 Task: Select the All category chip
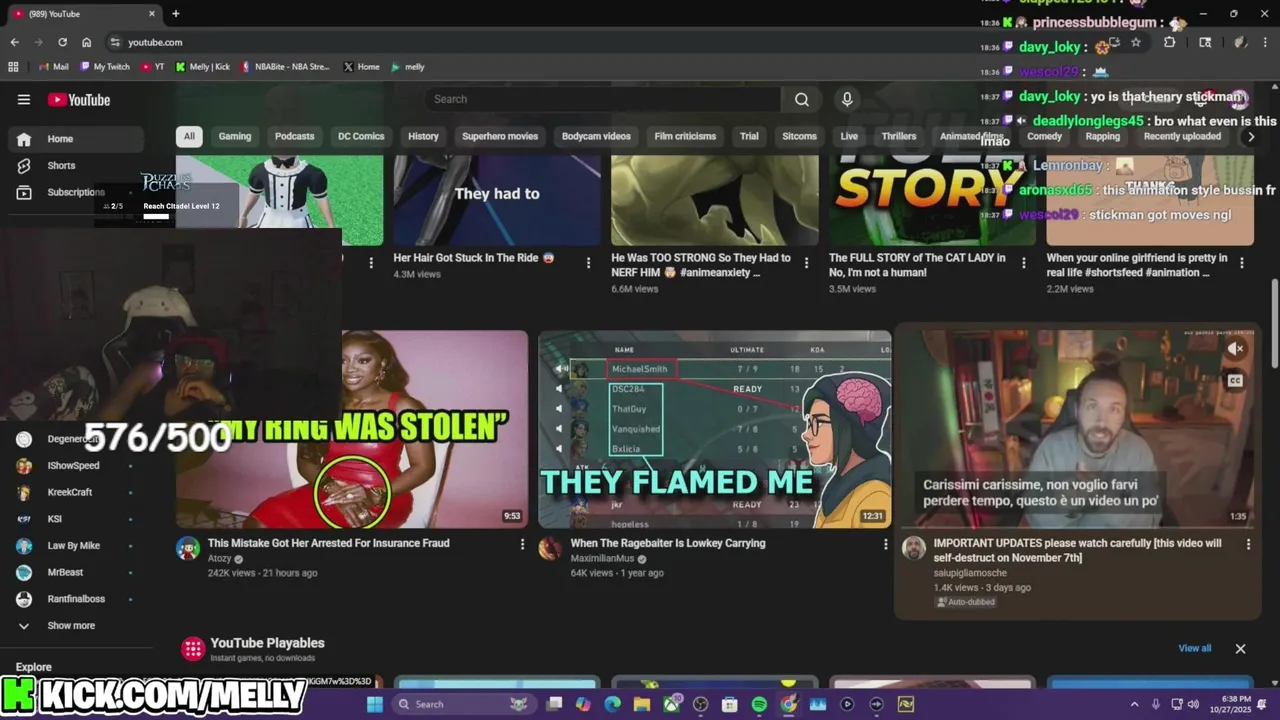[189, 136]
